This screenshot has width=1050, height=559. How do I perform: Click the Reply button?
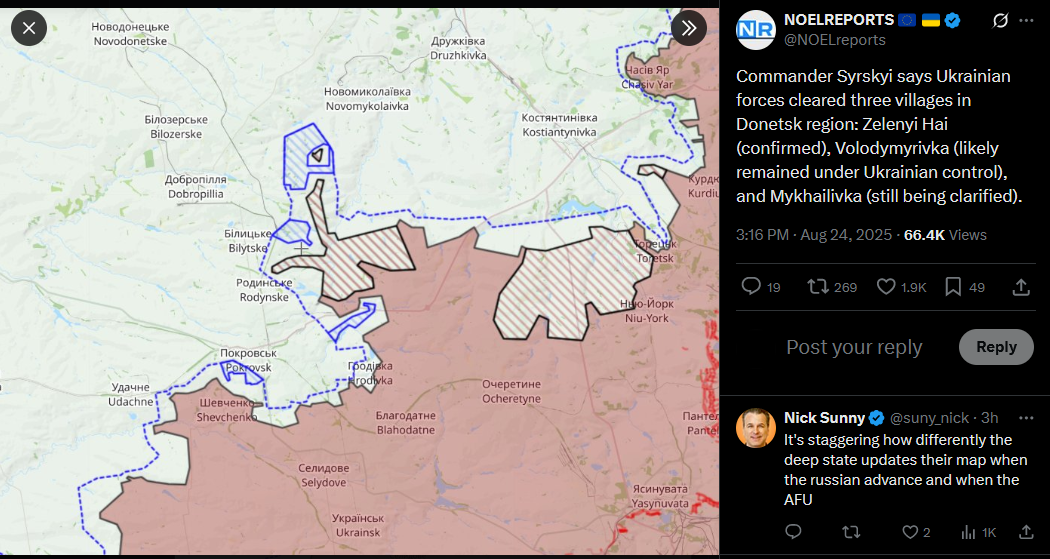pos(996,347)
